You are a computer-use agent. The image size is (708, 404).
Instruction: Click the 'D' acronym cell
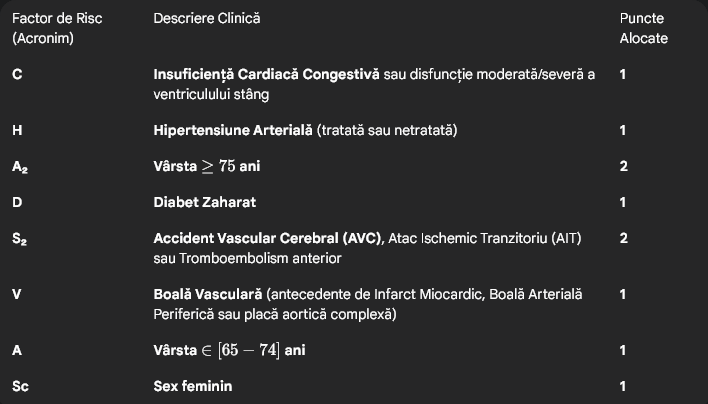(17, 202)
